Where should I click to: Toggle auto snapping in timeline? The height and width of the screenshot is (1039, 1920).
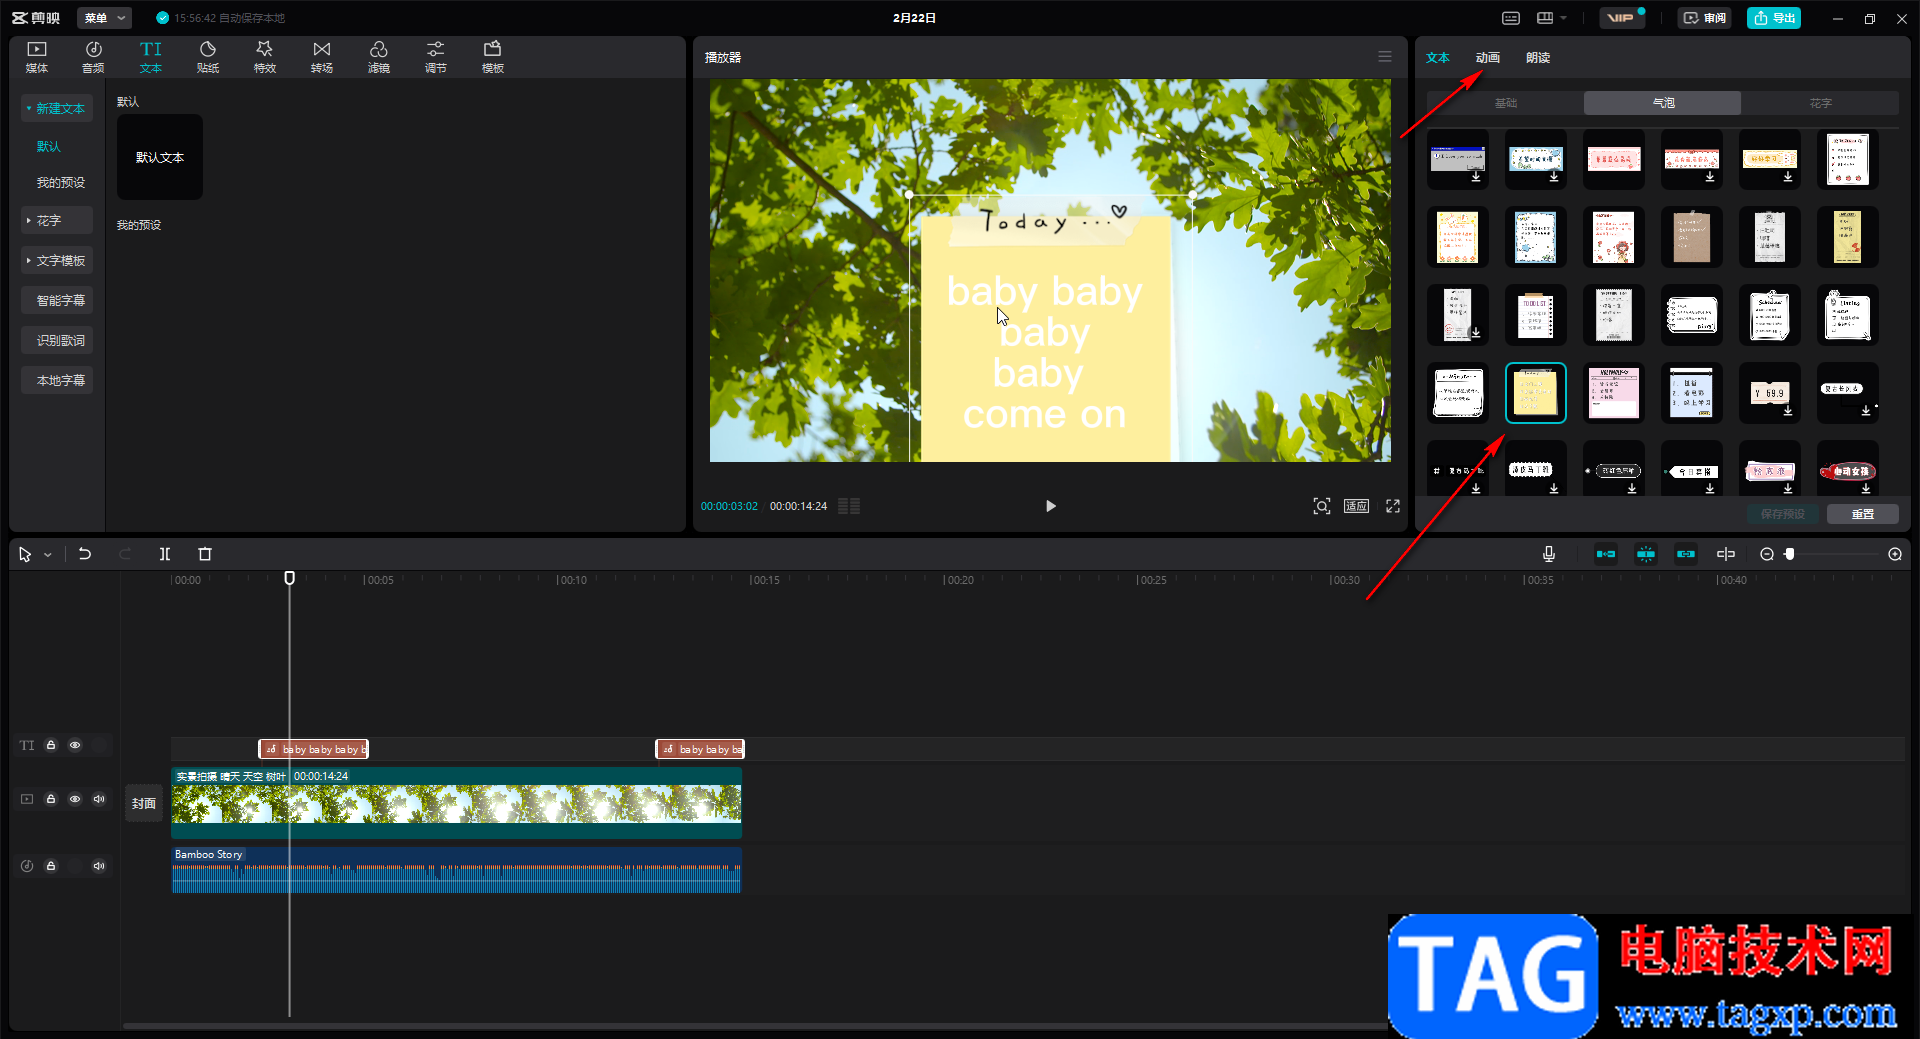coord(1646,554)
